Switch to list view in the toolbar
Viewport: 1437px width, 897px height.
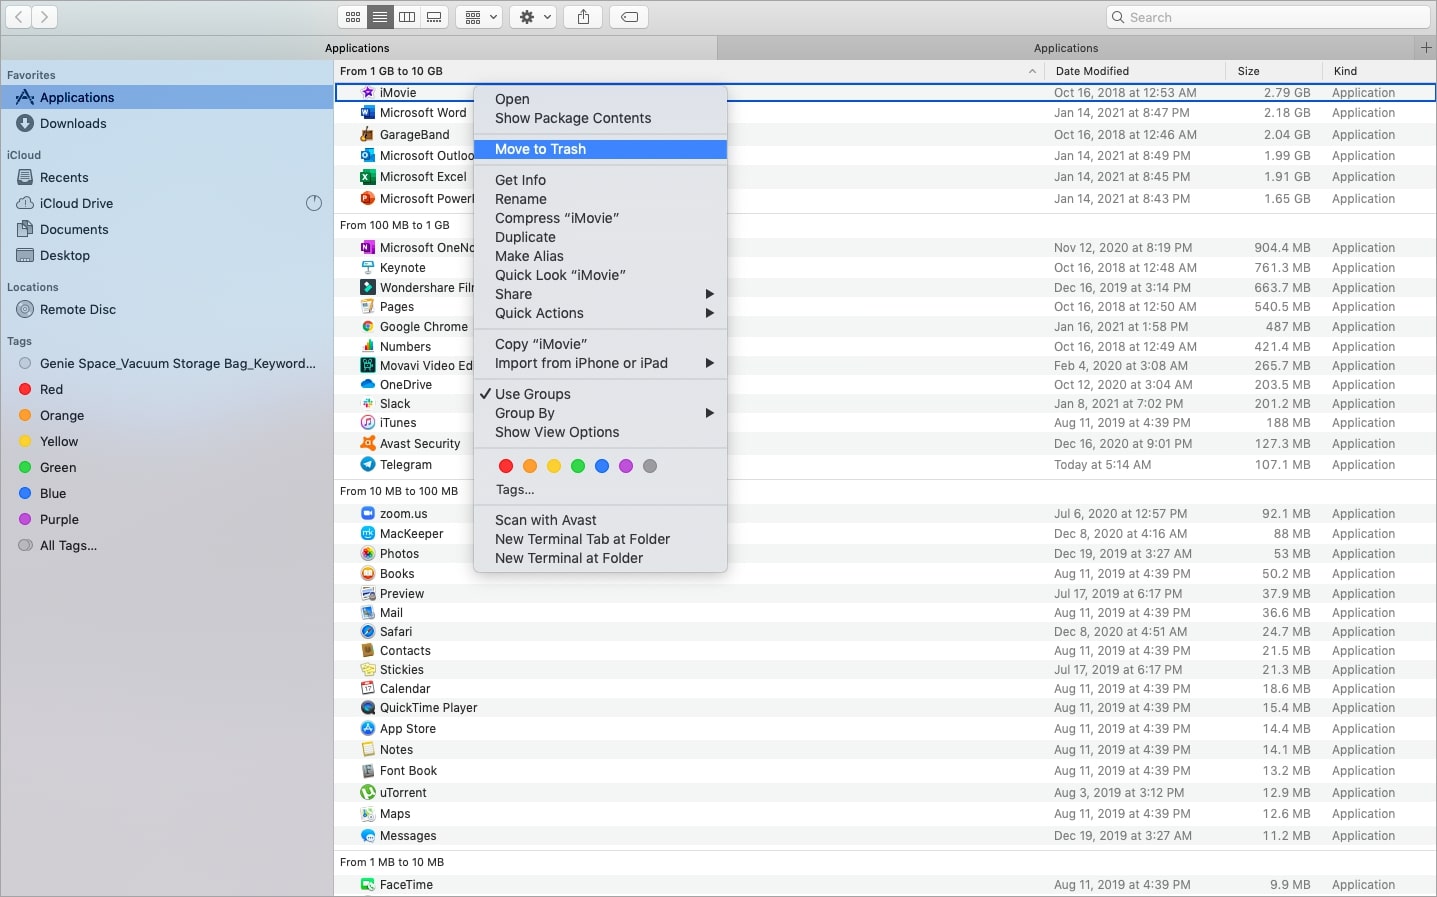[x=380, y=17]
